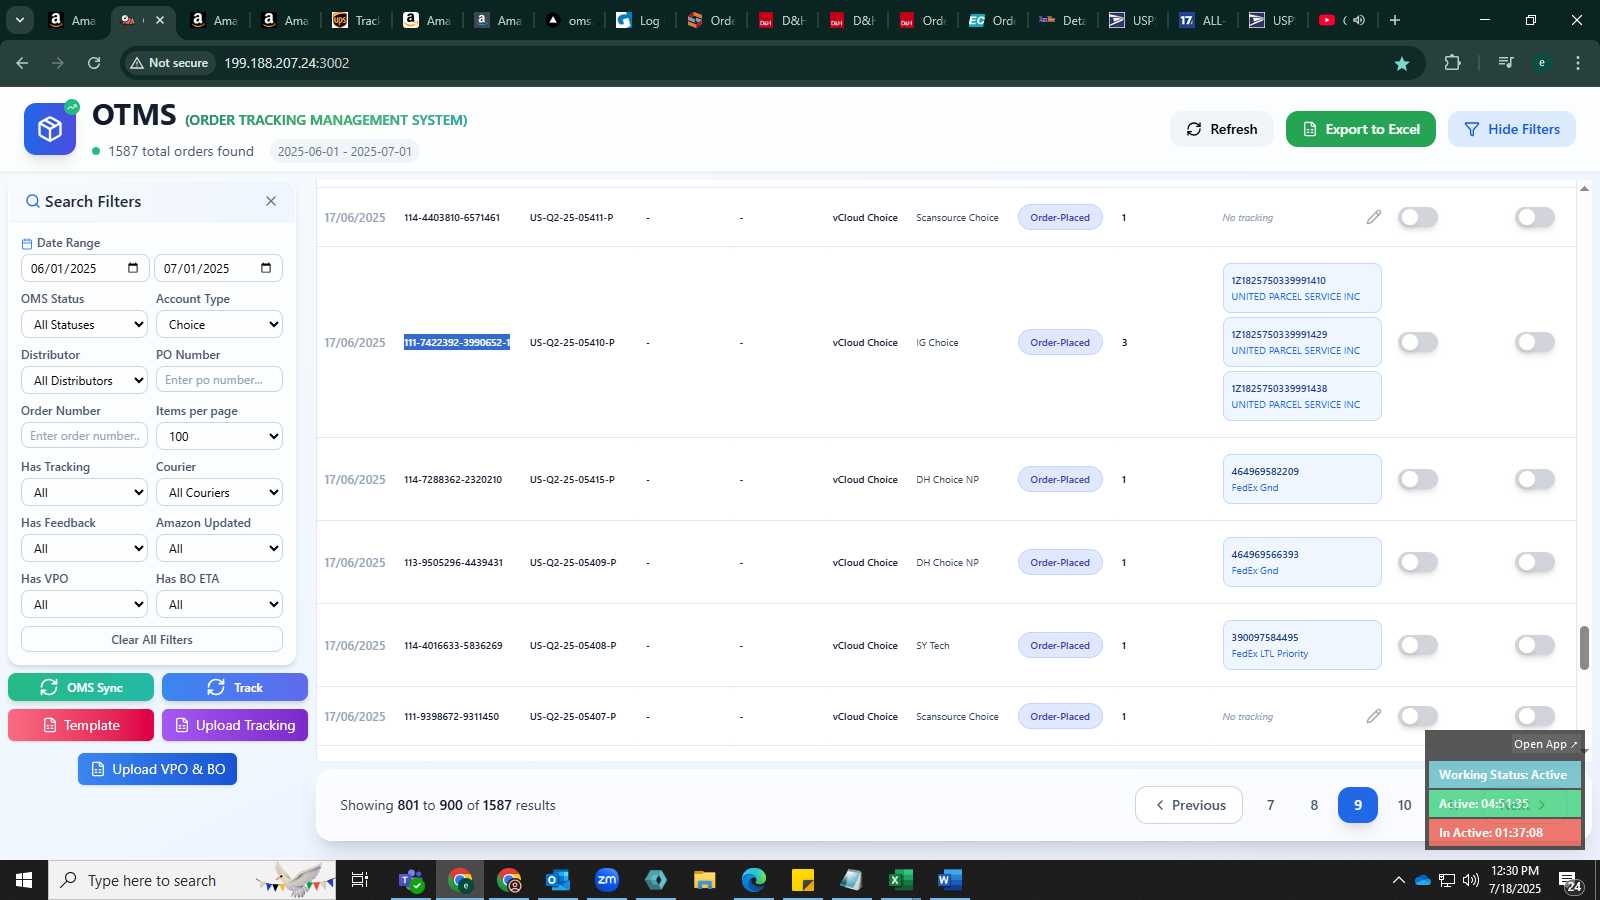Screen dimensions: 1600x900
Task: Open File Explorer from the taskbar
Action: 705,880
